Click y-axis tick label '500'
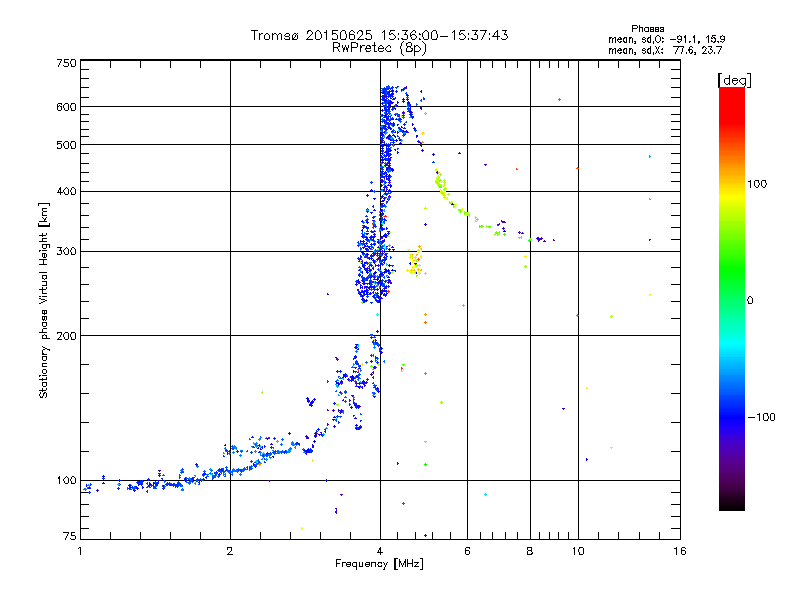 coord(66,145)
